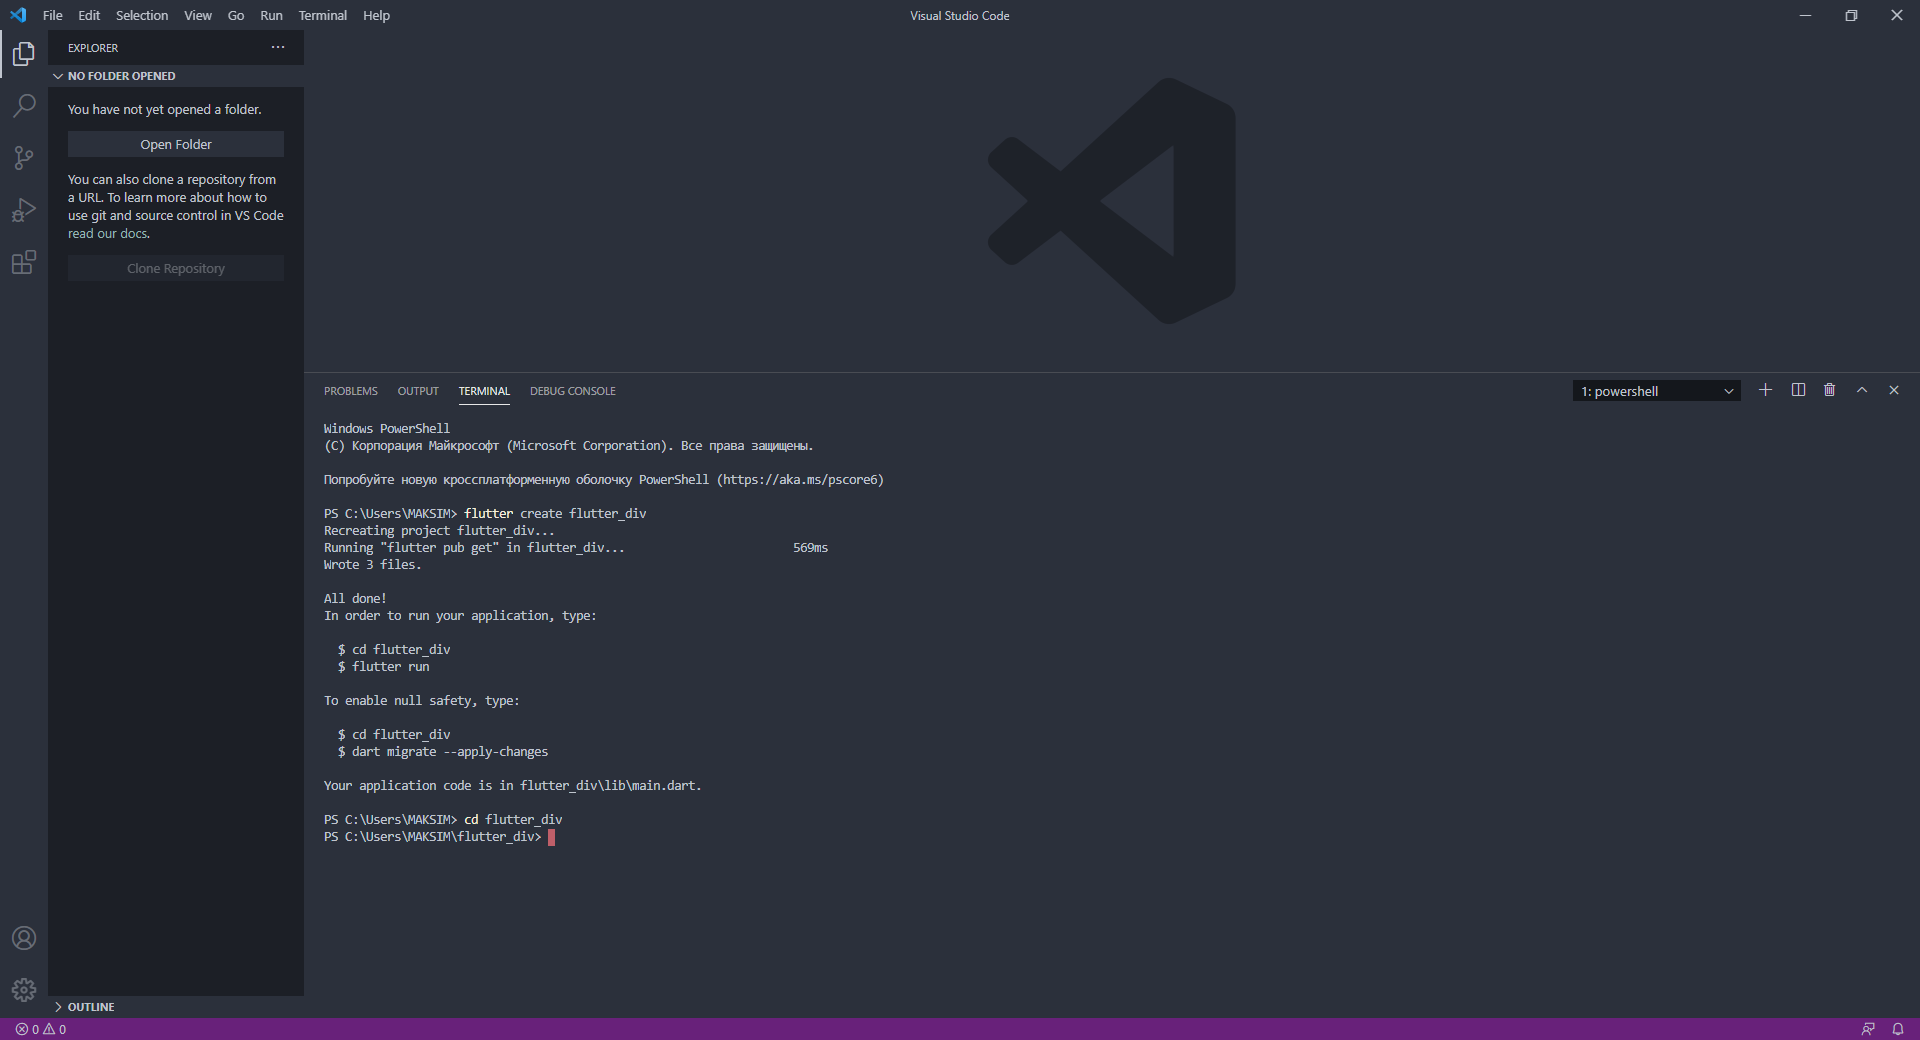The width and height of the screenshot is (1920, 1040).
Task: Click 'dart migrate --apply-changes' text
Action: [450, 752]
